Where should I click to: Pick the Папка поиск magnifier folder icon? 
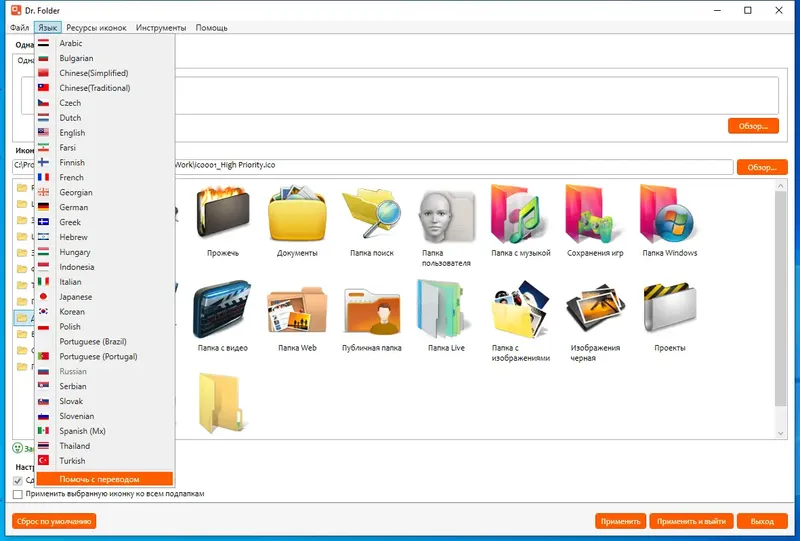click(371, 213)
